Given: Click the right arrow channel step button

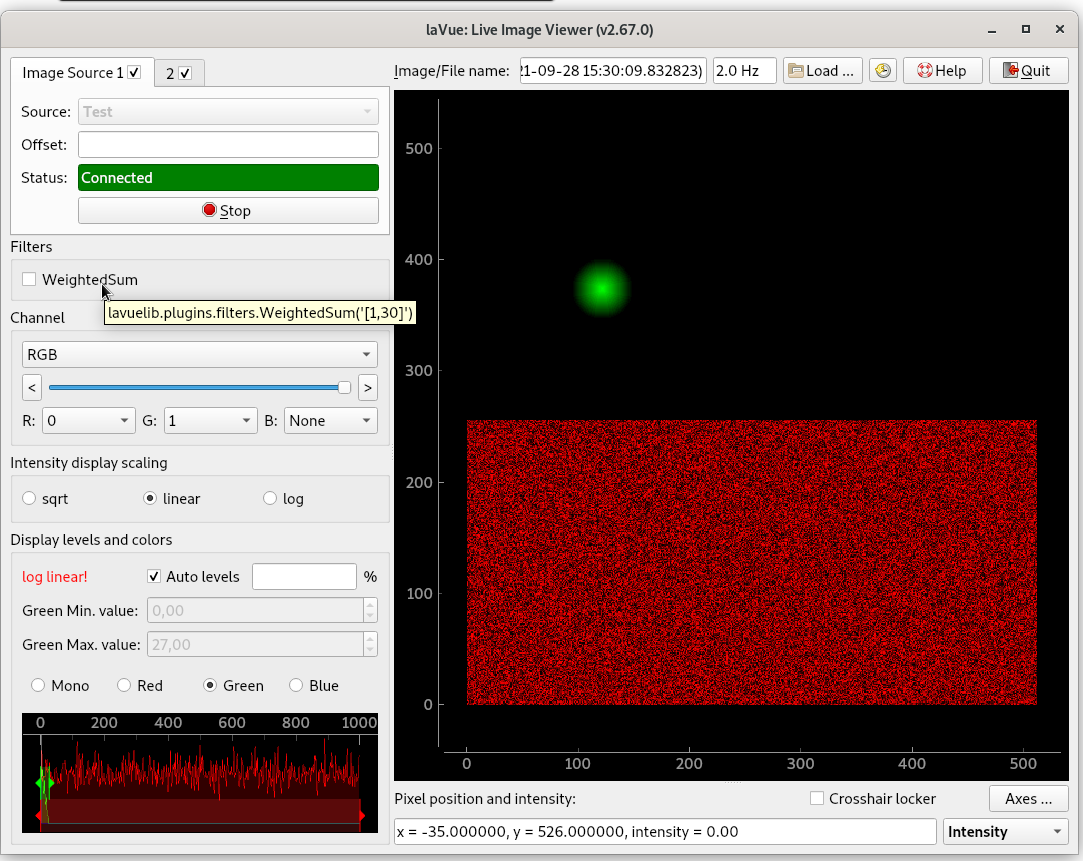Looking at the screenshot, I should click(x=367, y=387).
